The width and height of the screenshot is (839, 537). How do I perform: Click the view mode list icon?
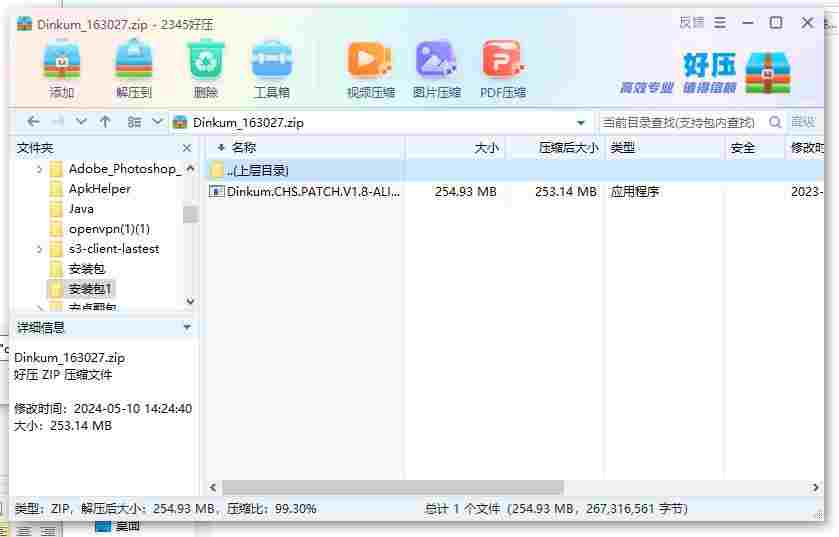(x=134, y=122)
